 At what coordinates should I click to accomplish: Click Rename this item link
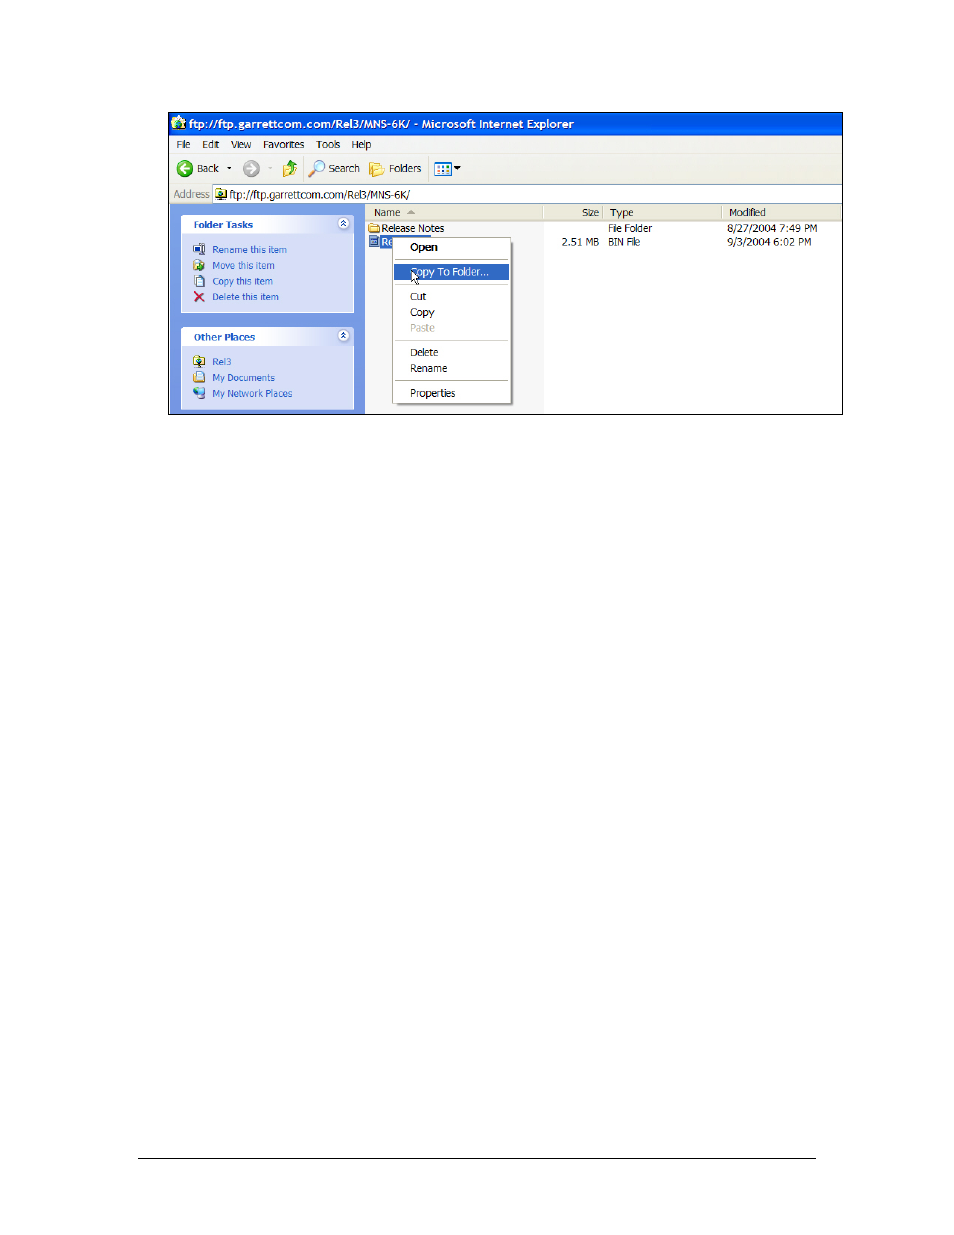pyautogui.click(x=249, y=250)
